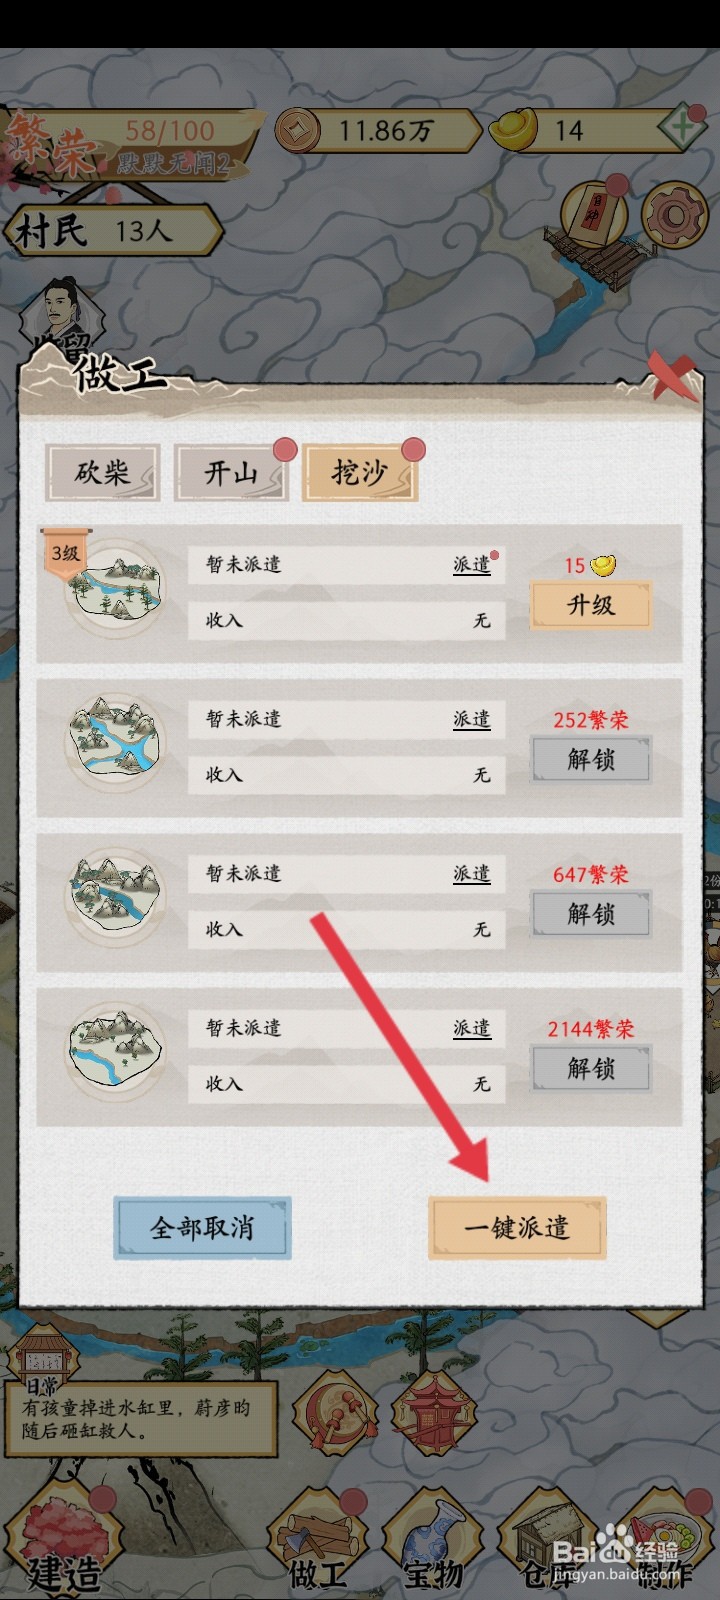Tap the green plus to add gold ingots
This screenshot has width=720, height=1600.
tap(682, 129)
